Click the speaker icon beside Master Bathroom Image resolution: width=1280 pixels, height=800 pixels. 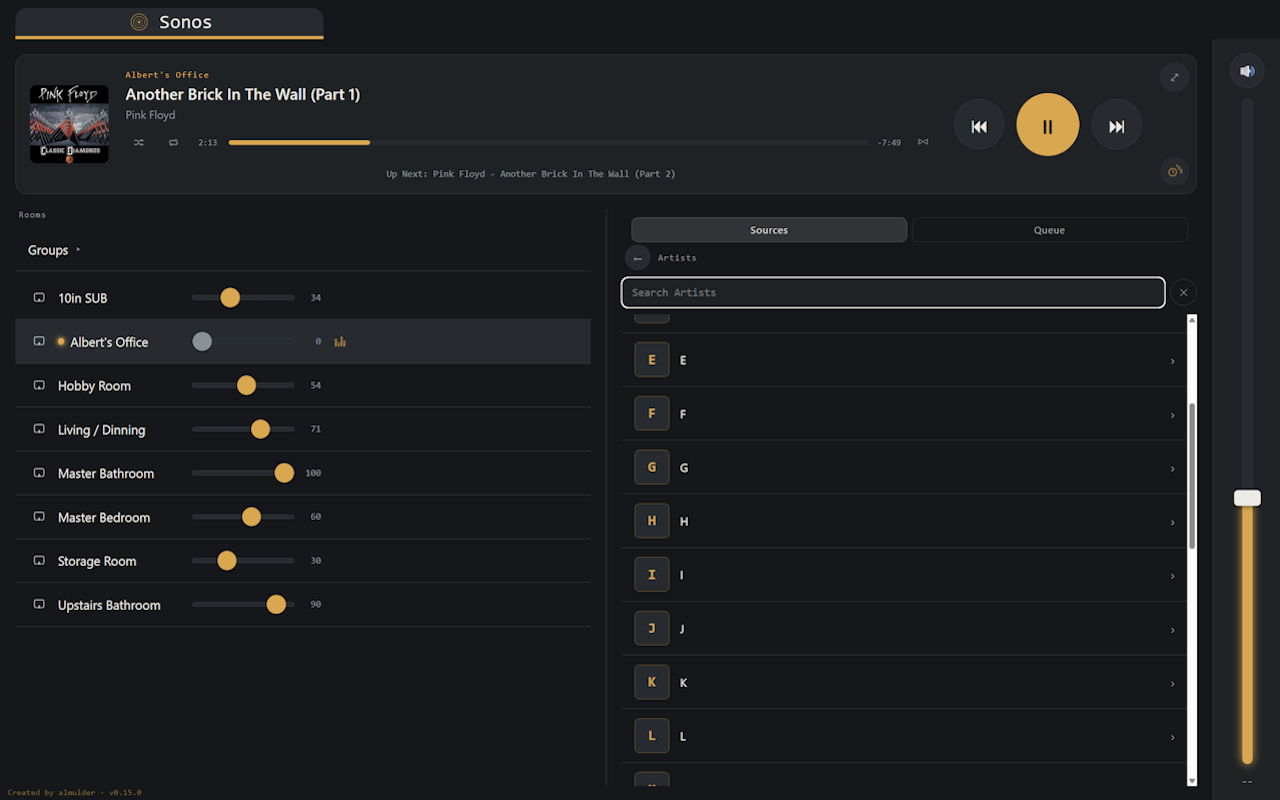tap(39, 474)
